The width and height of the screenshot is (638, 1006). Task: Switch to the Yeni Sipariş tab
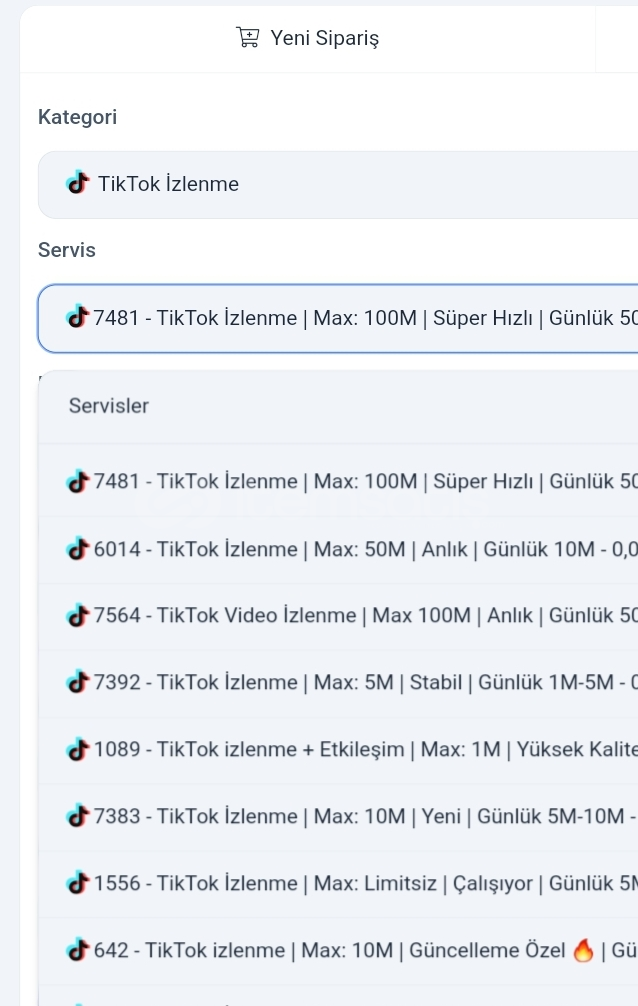pos(307,38)
